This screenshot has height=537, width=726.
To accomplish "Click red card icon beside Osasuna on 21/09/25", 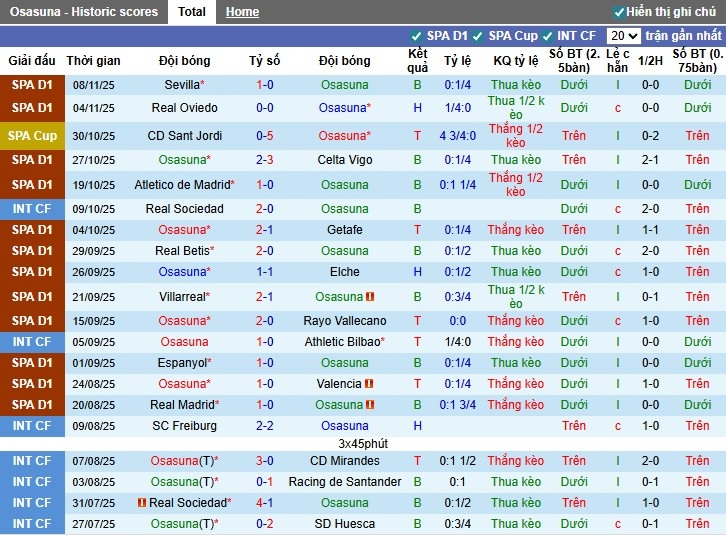I will tap(370, 297).
